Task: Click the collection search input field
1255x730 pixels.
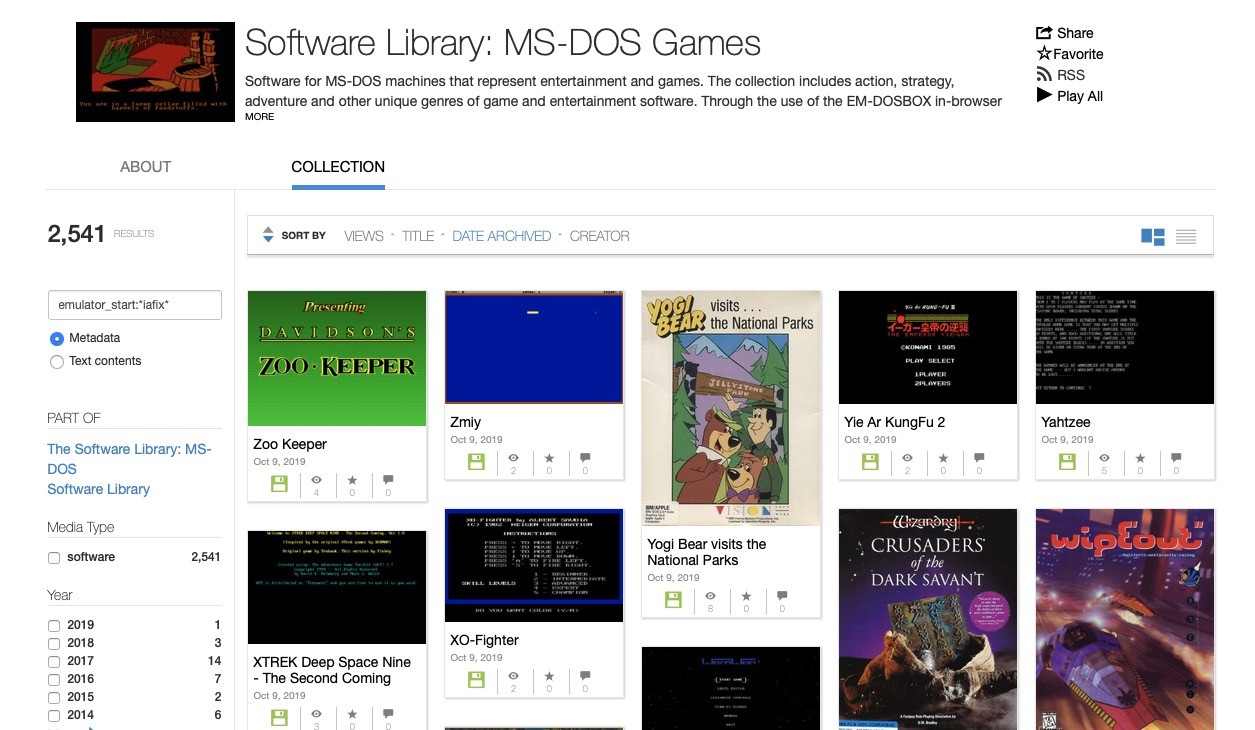Action: tap(135, 305)
